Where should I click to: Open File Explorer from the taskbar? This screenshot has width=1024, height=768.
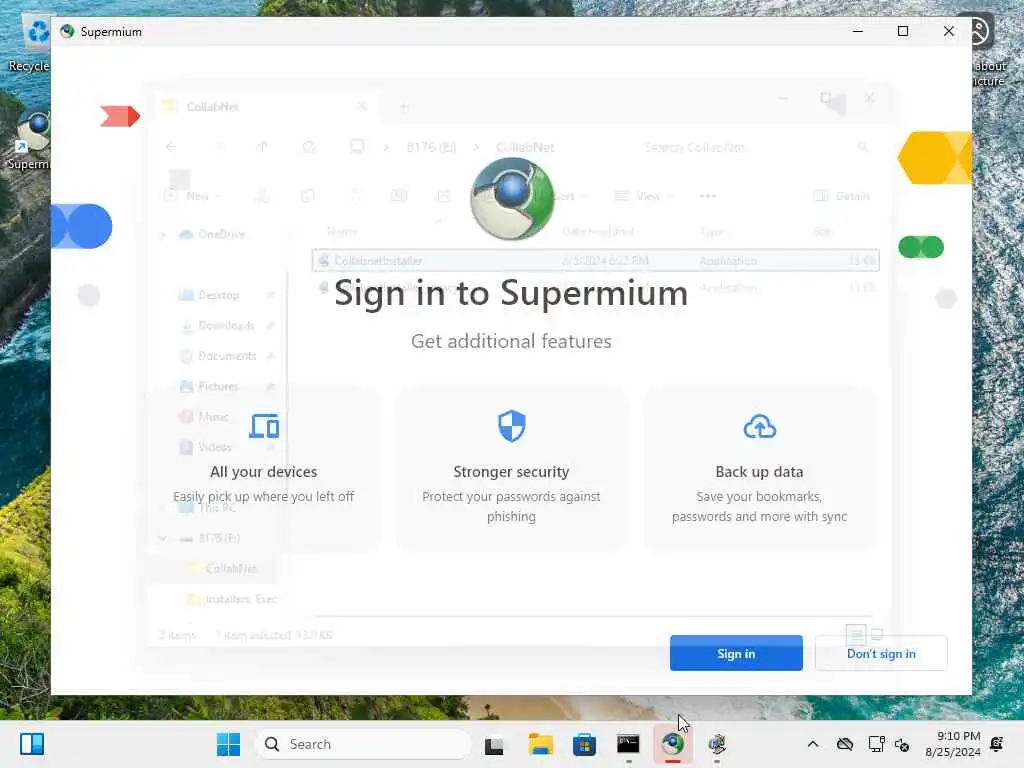(541, 744)
